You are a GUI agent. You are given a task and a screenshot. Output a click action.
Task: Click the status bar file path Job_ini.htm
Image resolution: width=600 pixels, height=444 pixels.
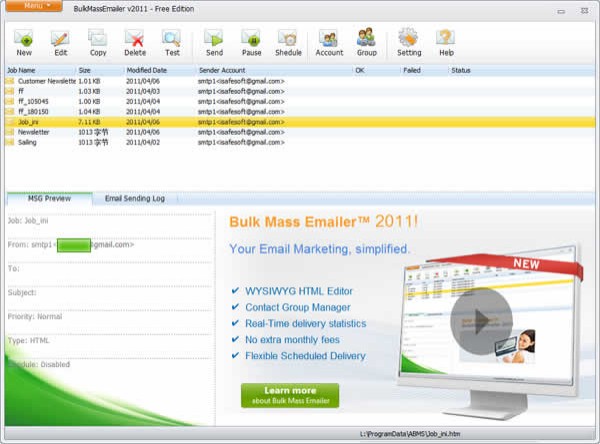pos(410,434)
